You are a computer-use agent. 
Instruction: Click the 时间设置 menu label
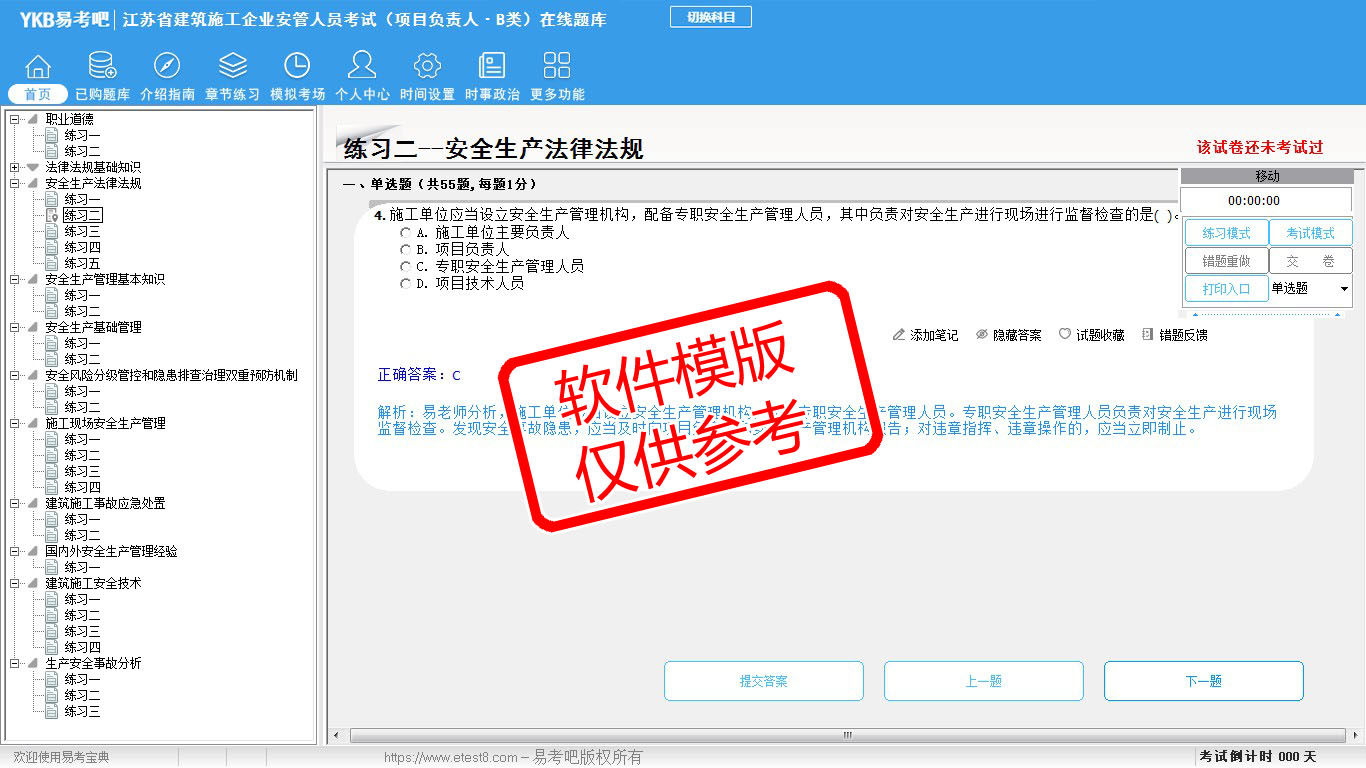427,94
